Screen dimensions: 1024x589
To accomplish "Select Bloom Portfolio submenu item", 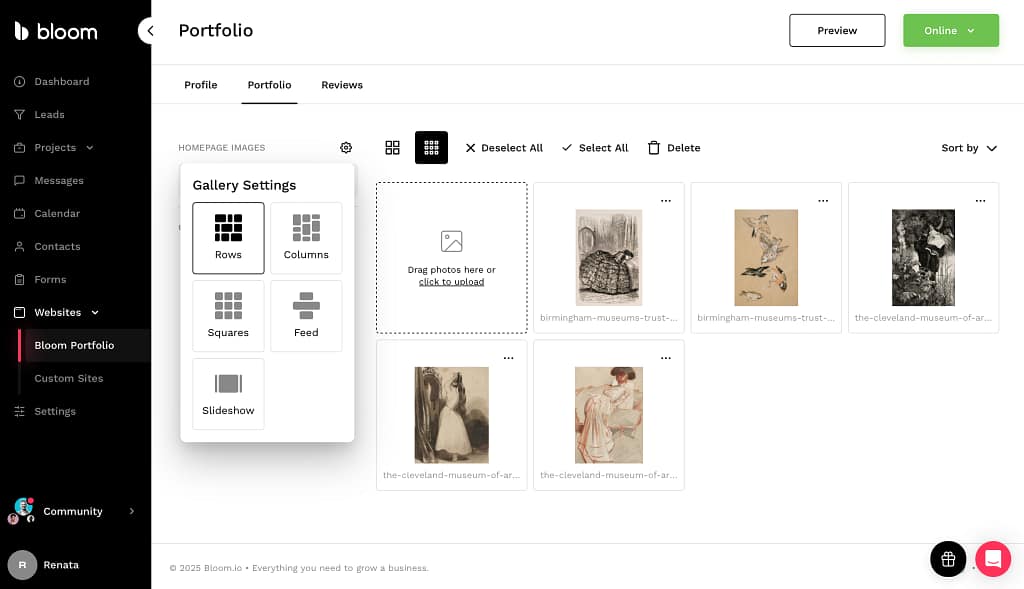I will coord(74,345).
